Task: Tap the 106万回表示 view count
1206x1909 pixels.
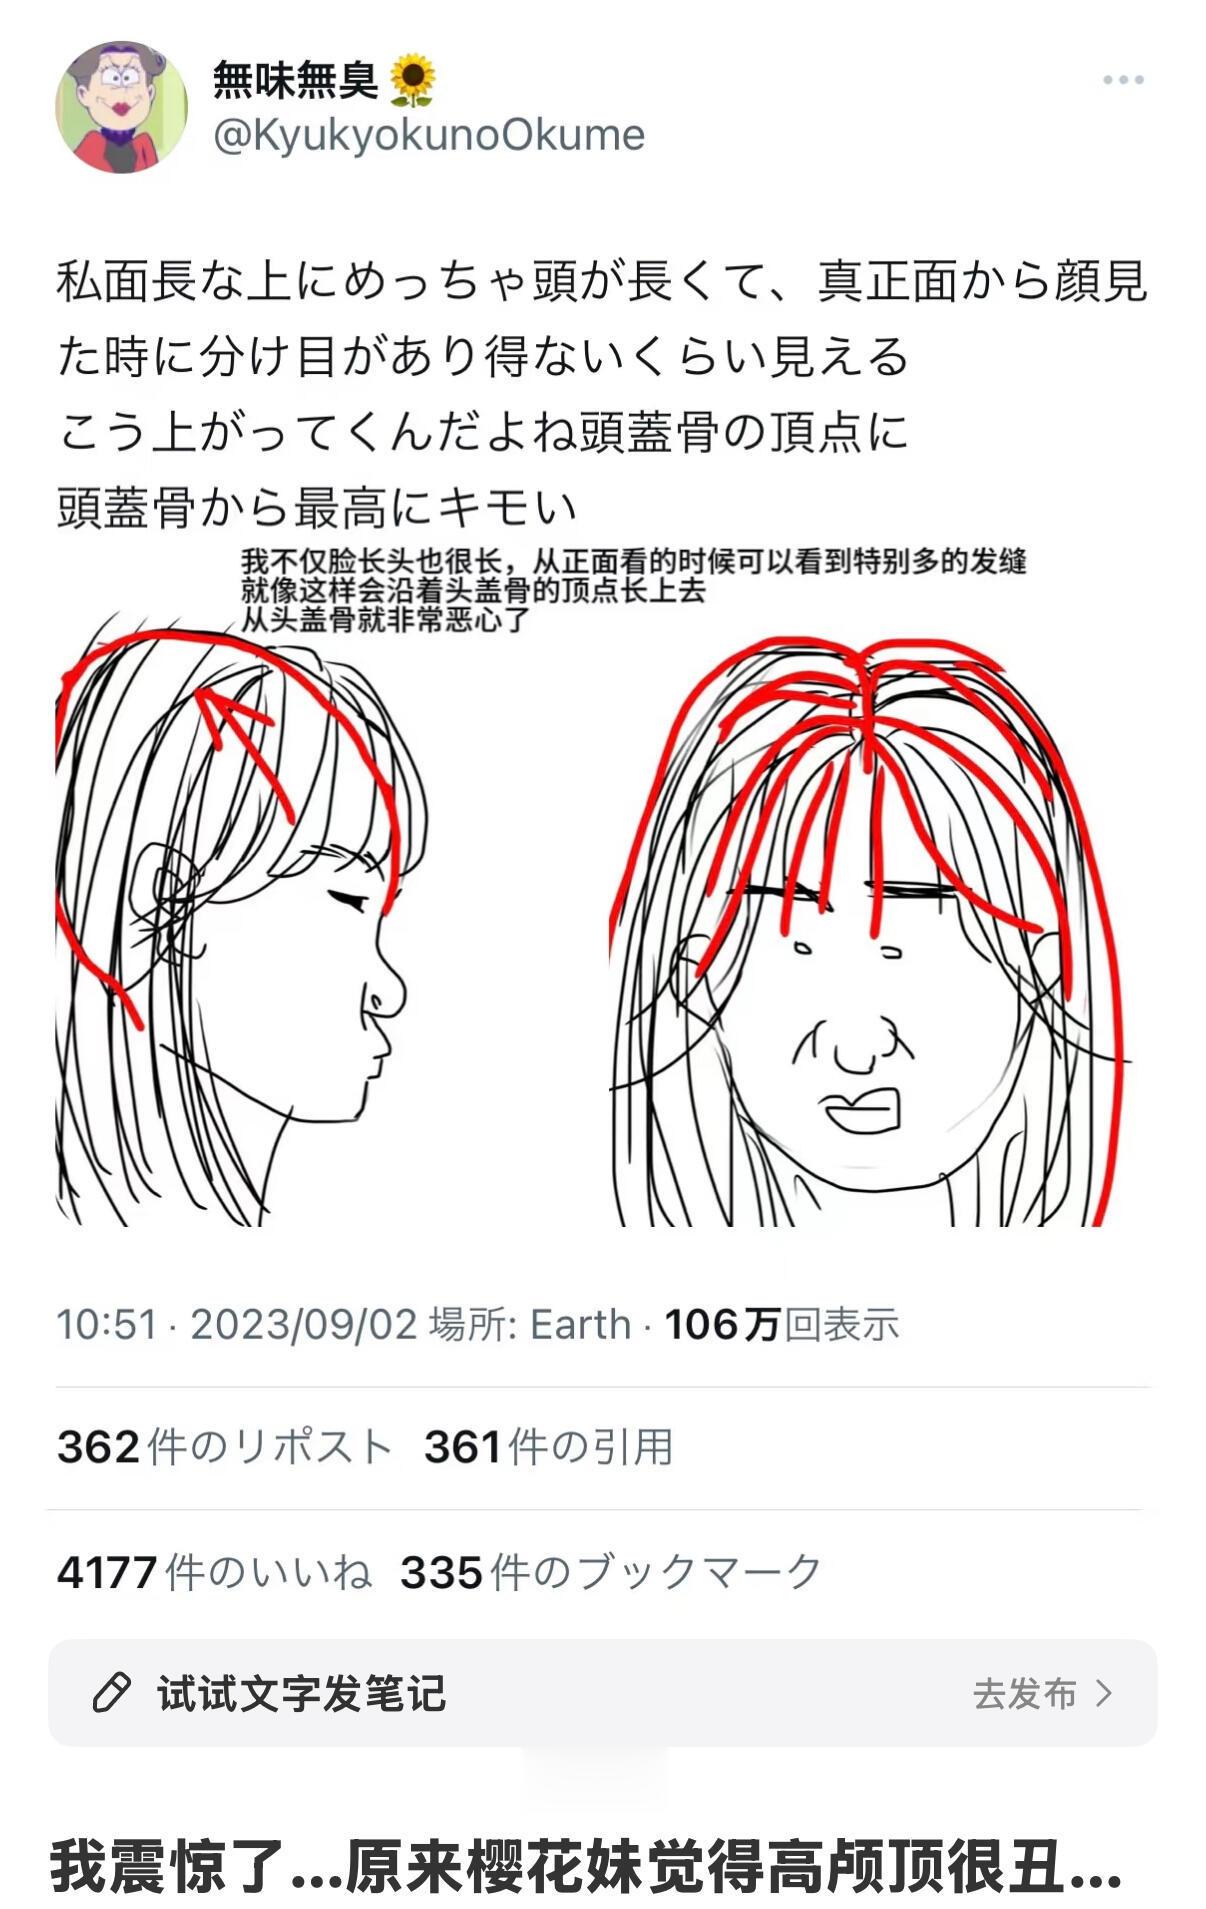Action: tap(782, 1324)
